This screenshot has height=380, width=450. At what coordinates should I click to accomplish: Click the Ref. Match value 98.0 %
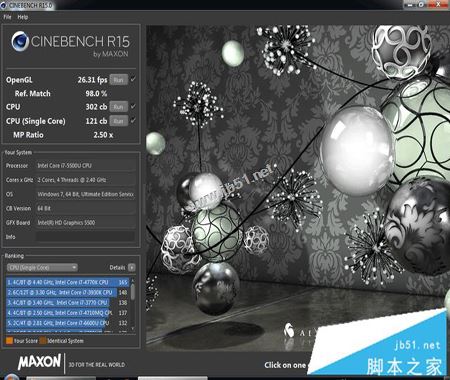pos(96,94)
